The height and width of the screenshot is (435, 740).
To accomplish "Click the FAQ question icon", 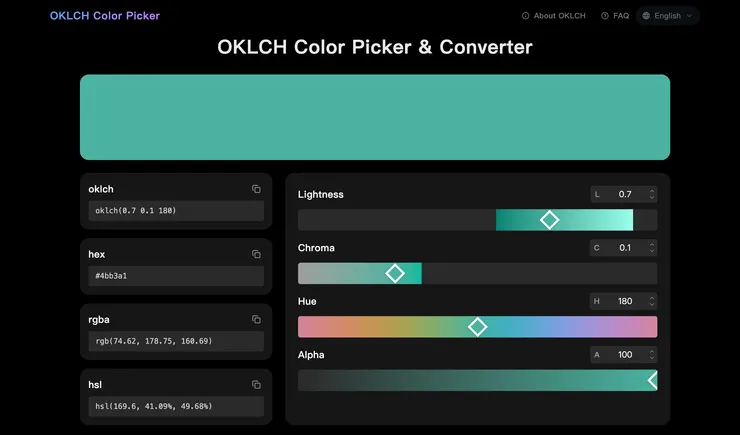I will pyautogui.click(x=605, y=16).
